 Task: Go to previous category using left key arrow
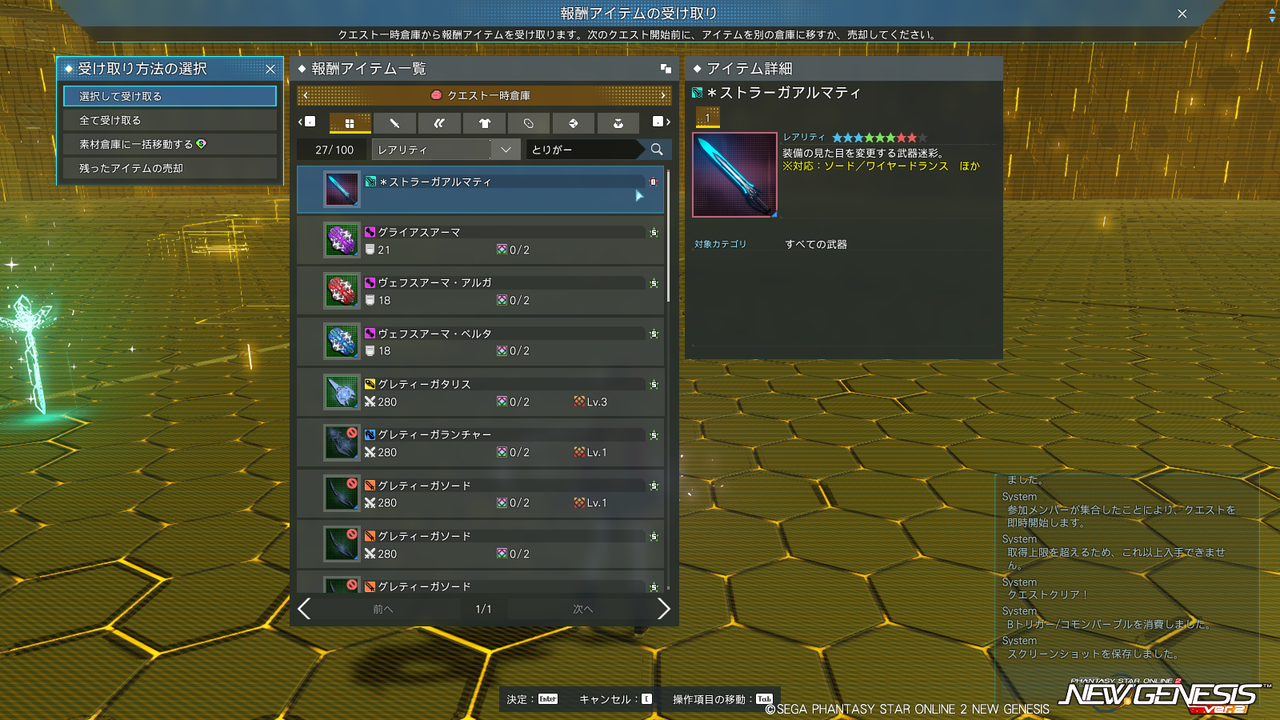click(x=307, y=122)
